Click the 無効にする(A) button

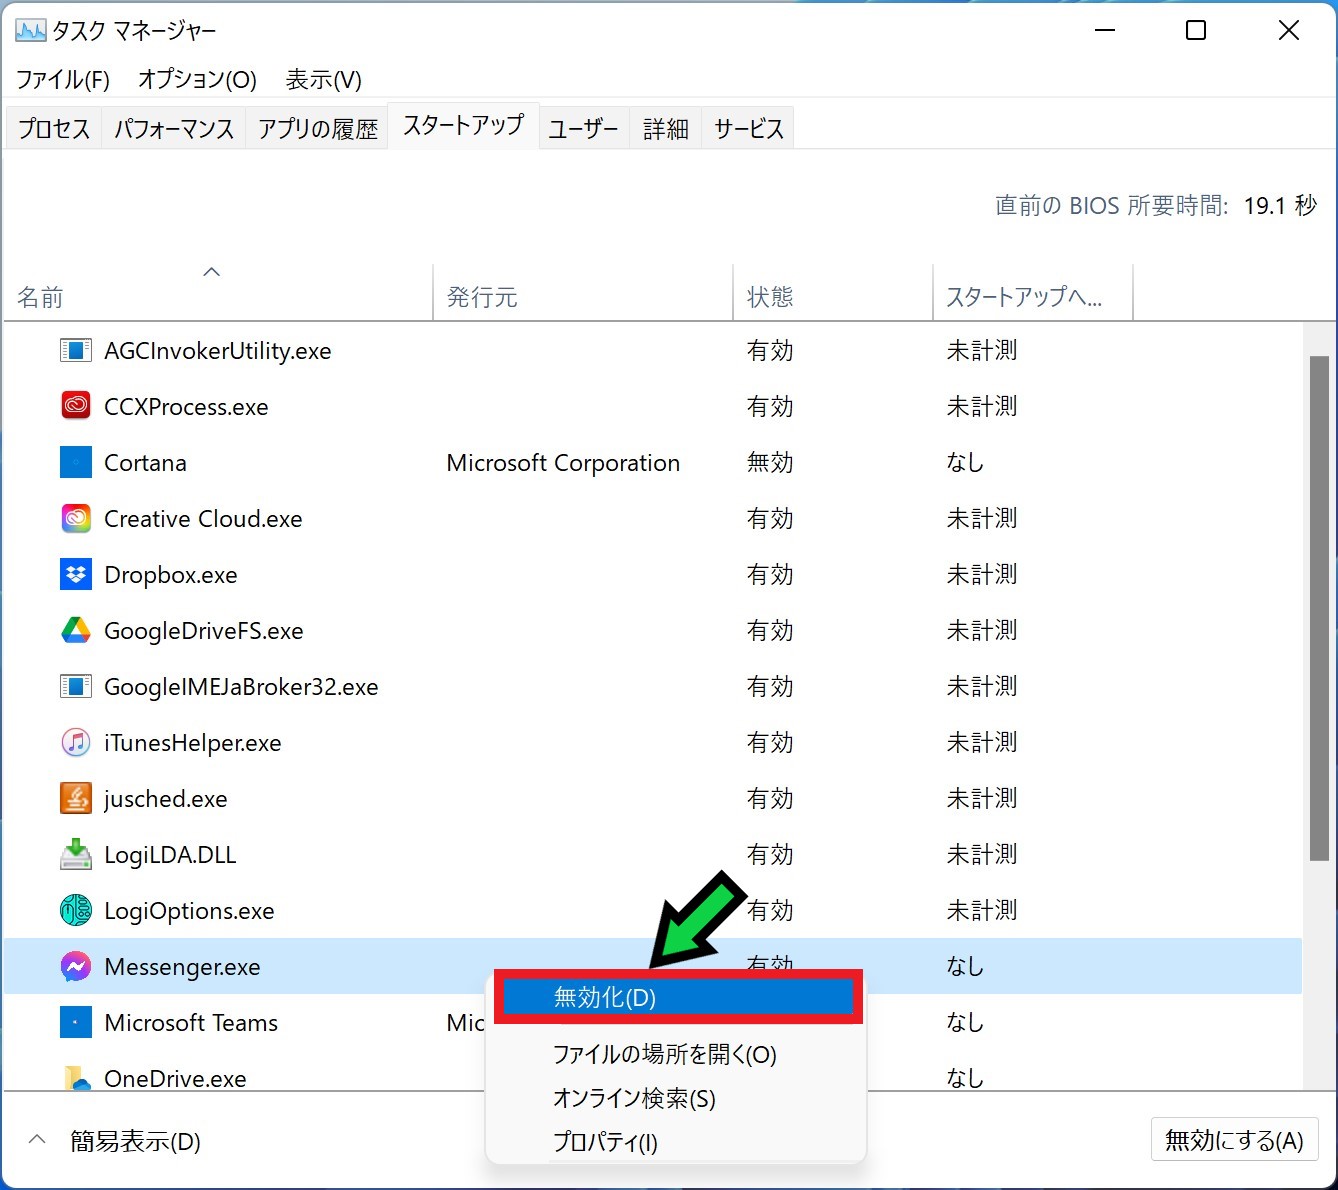[x=1234, y=1140]
